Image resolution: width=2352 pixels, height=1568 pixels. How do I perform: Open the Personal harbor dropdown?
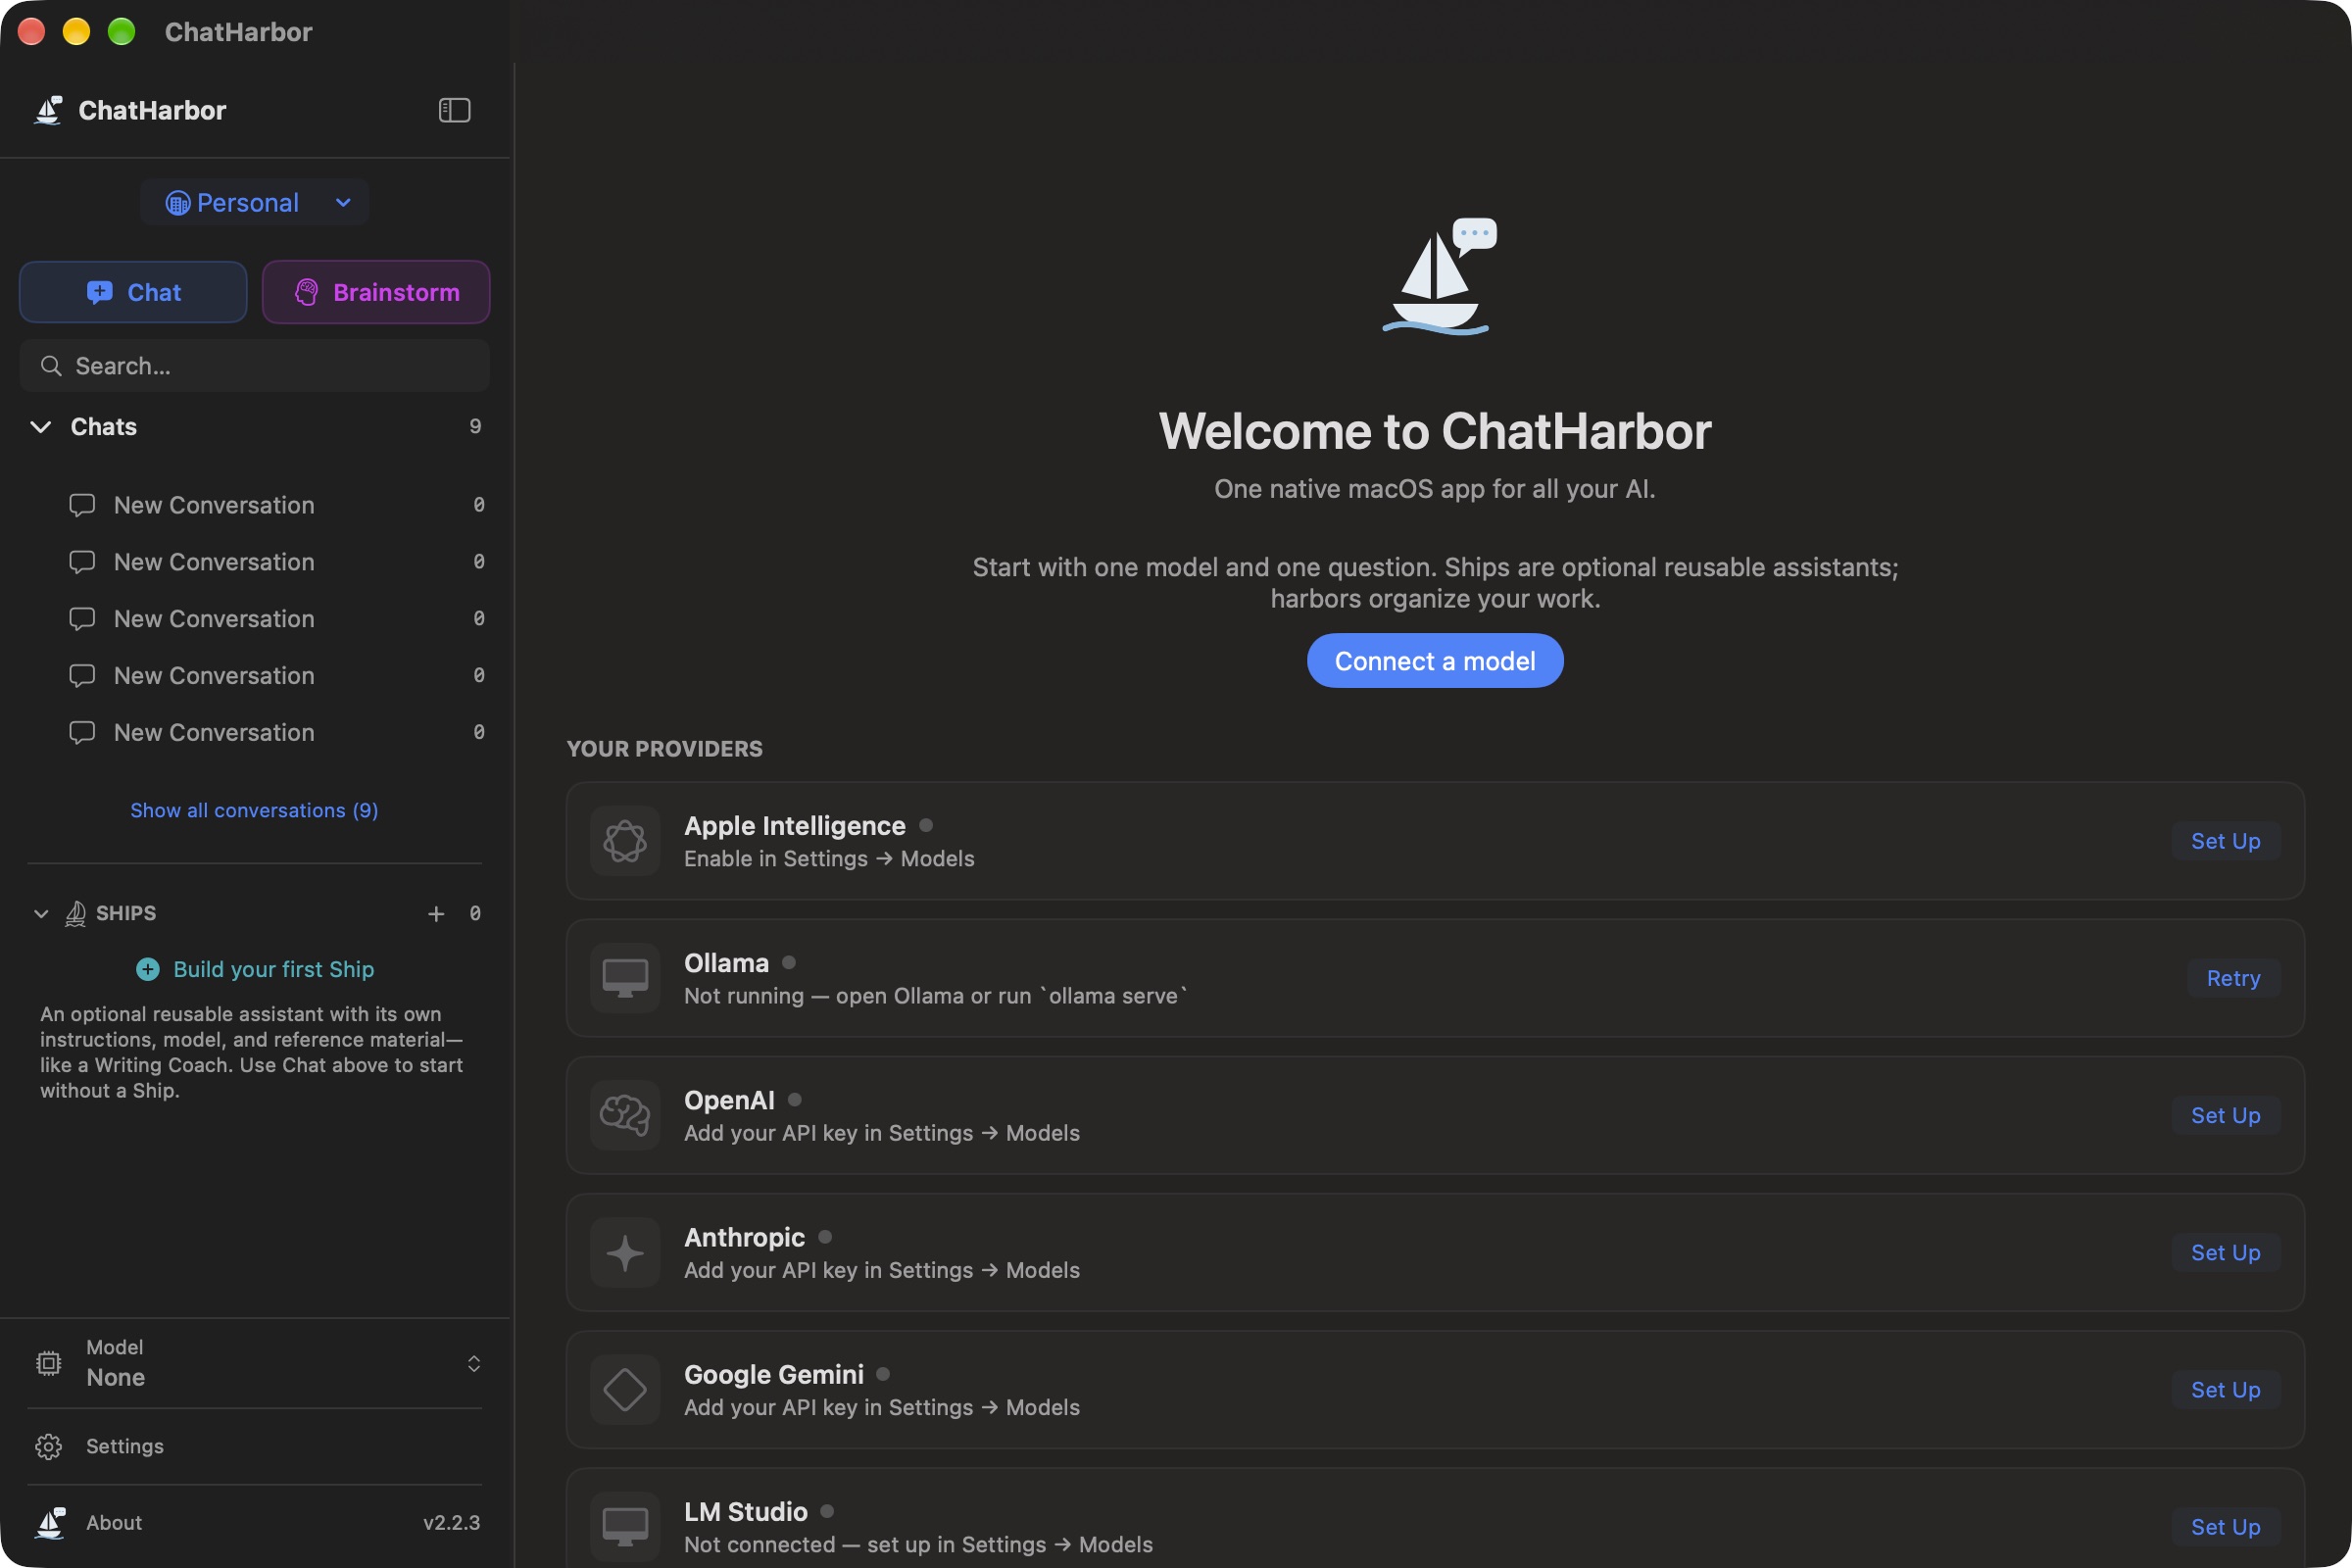coord(255,203)
